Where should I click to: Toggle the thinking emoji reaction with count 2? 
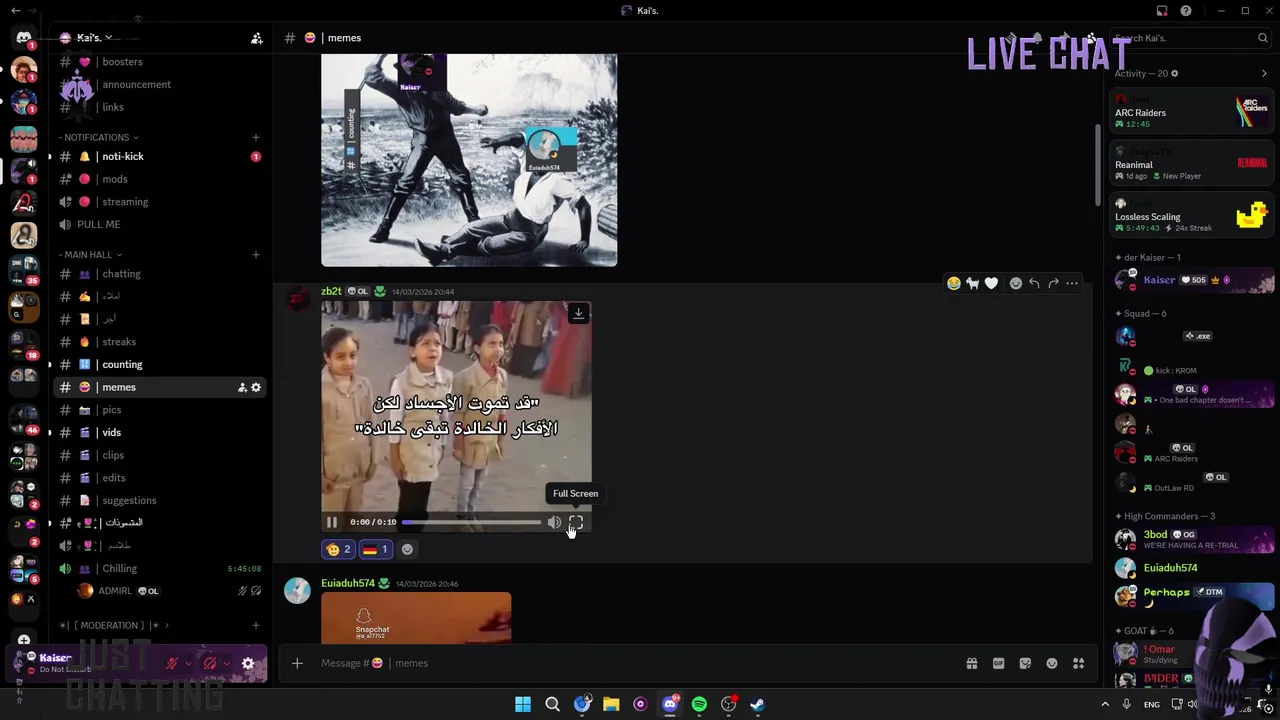(339, 549)
